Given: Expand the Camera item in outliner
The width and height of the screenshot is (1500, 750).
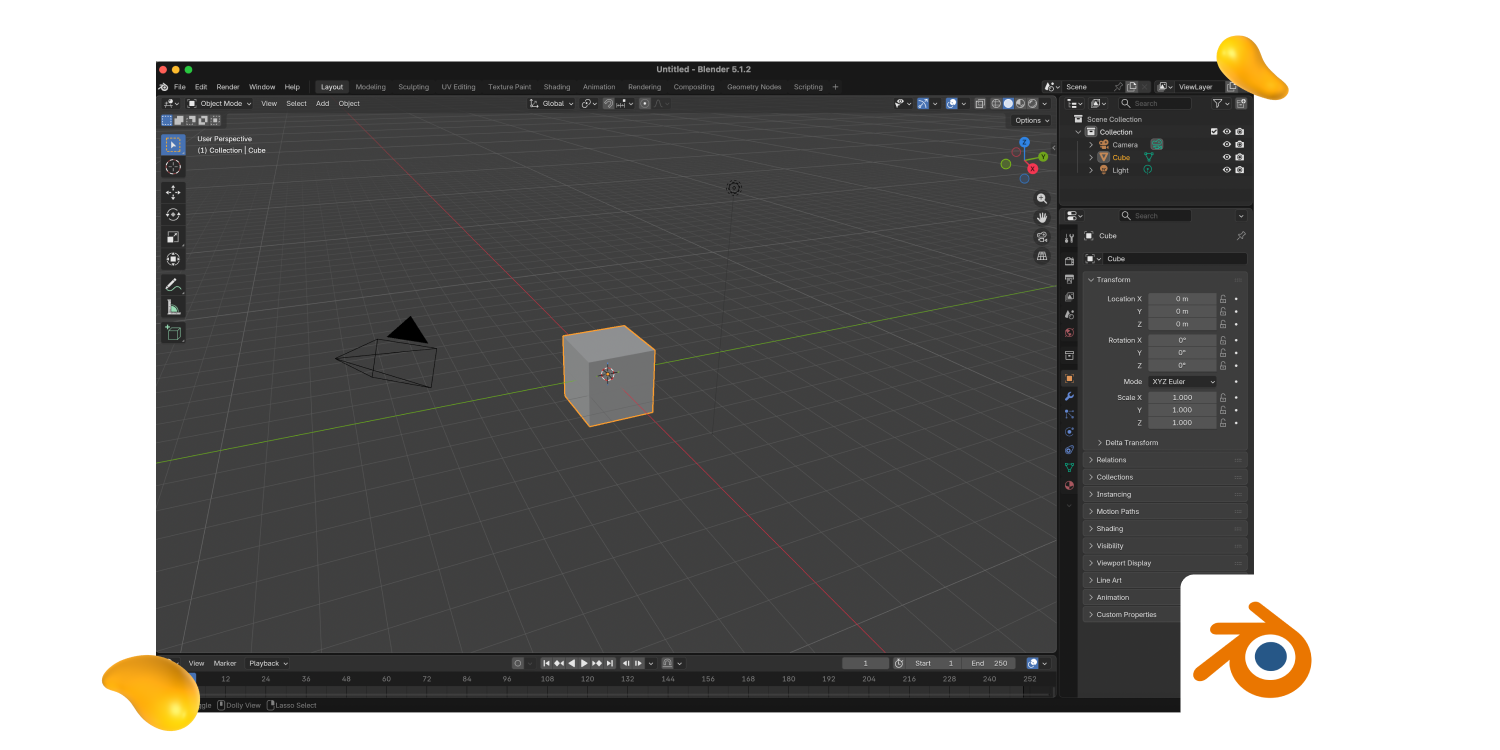Looking at the screenshot, I should pyautogui.click(x=1091, y=145).
